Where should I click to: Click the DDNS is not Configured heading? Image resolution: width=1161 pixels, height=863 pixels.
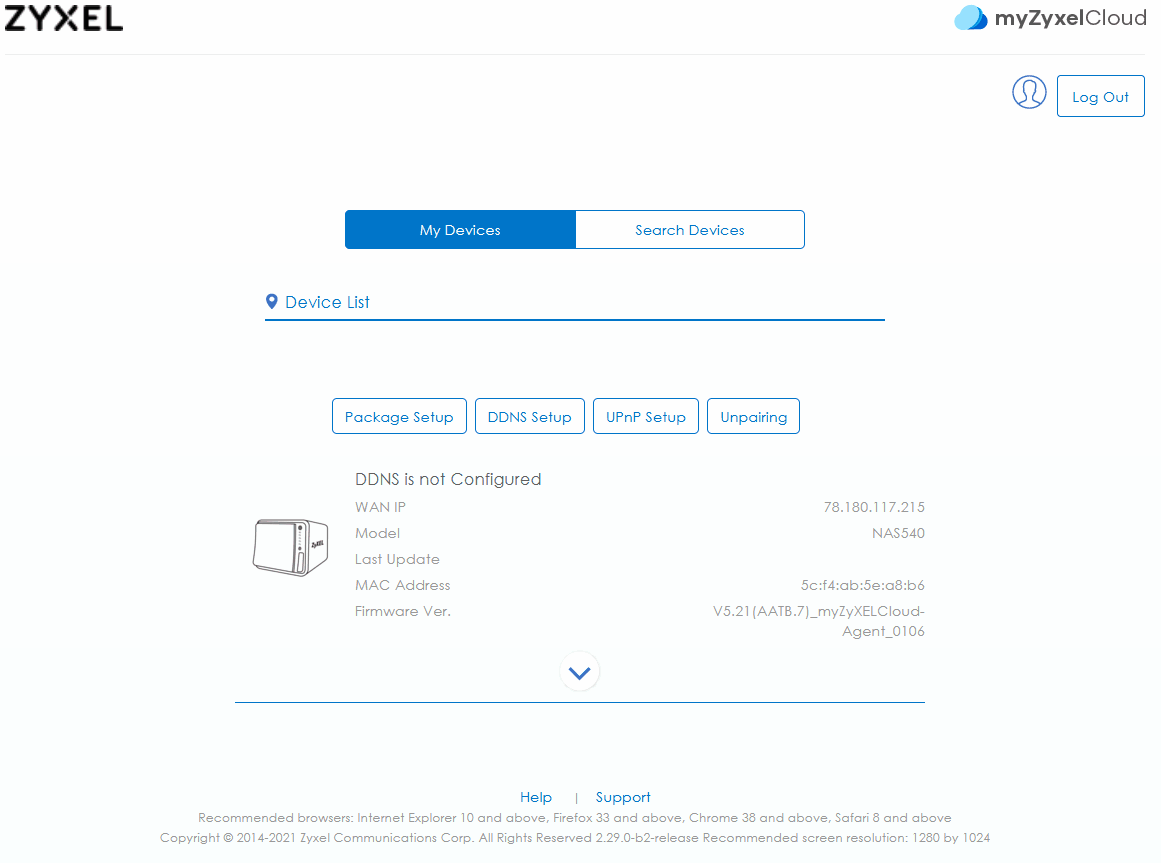point(448,479)
